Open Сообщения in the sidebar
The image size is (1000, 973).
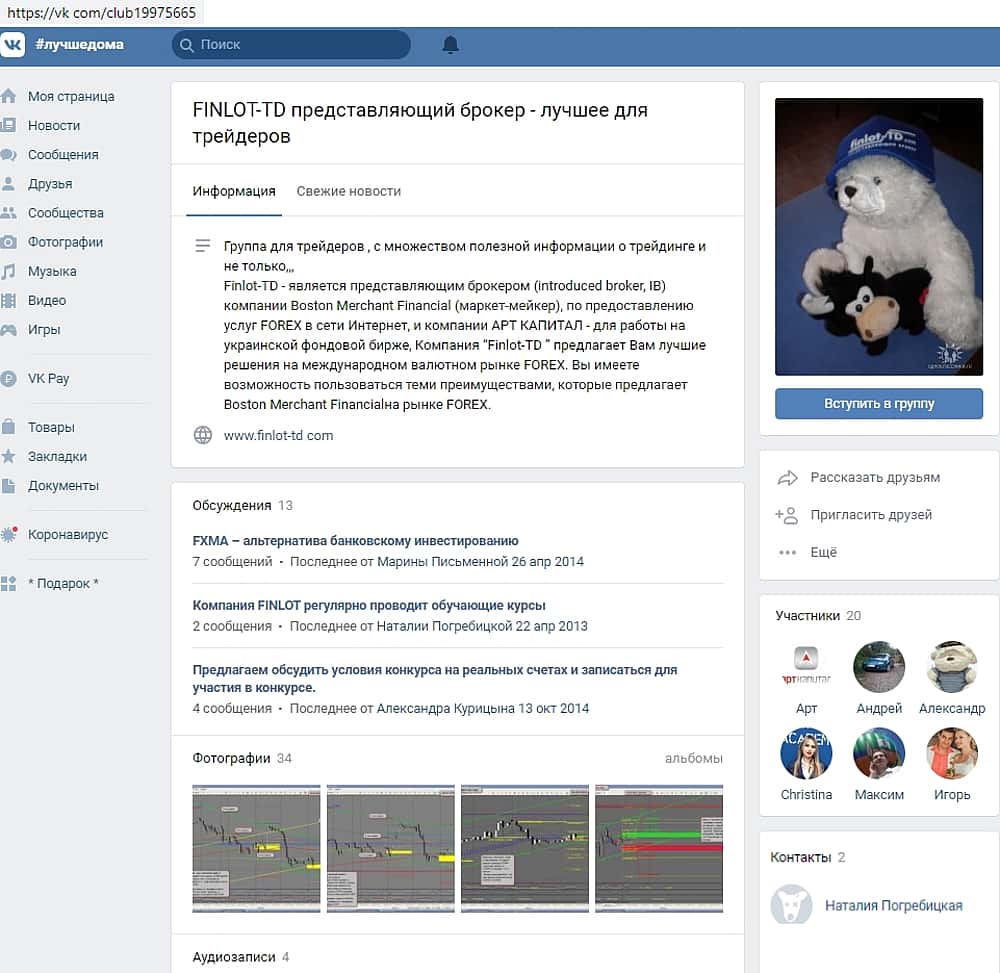pyautogui.click(x=63, y=154)
